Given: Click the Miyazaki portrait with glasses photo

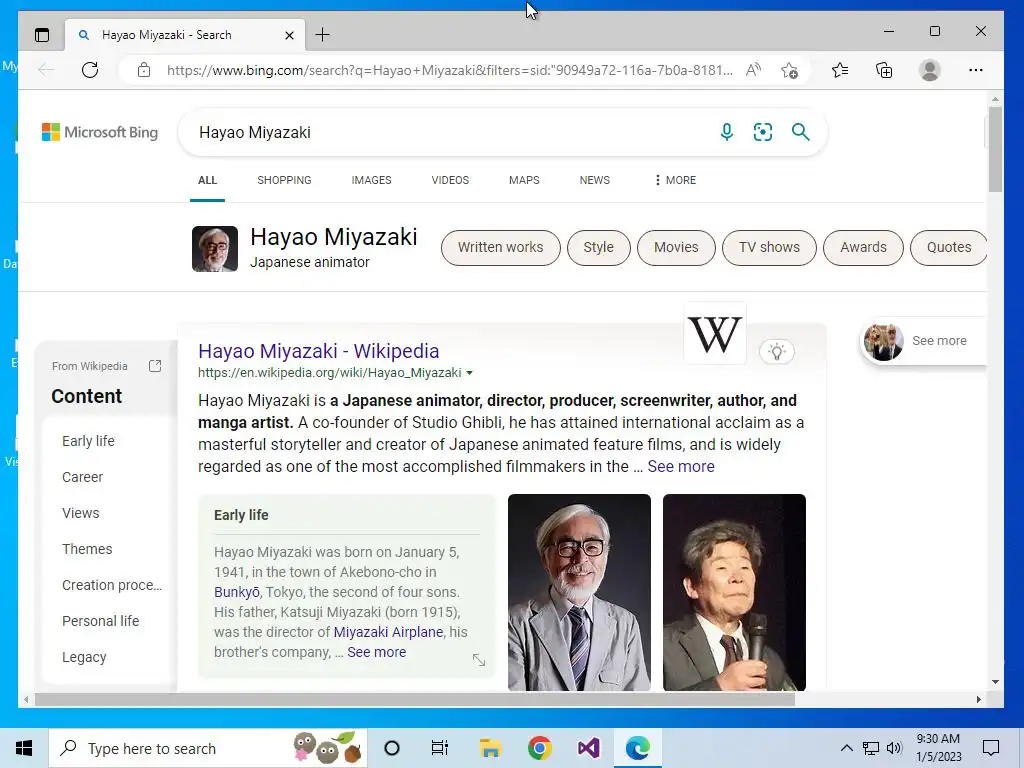Looking at the screenshot, I should click(x=579, y=592).
